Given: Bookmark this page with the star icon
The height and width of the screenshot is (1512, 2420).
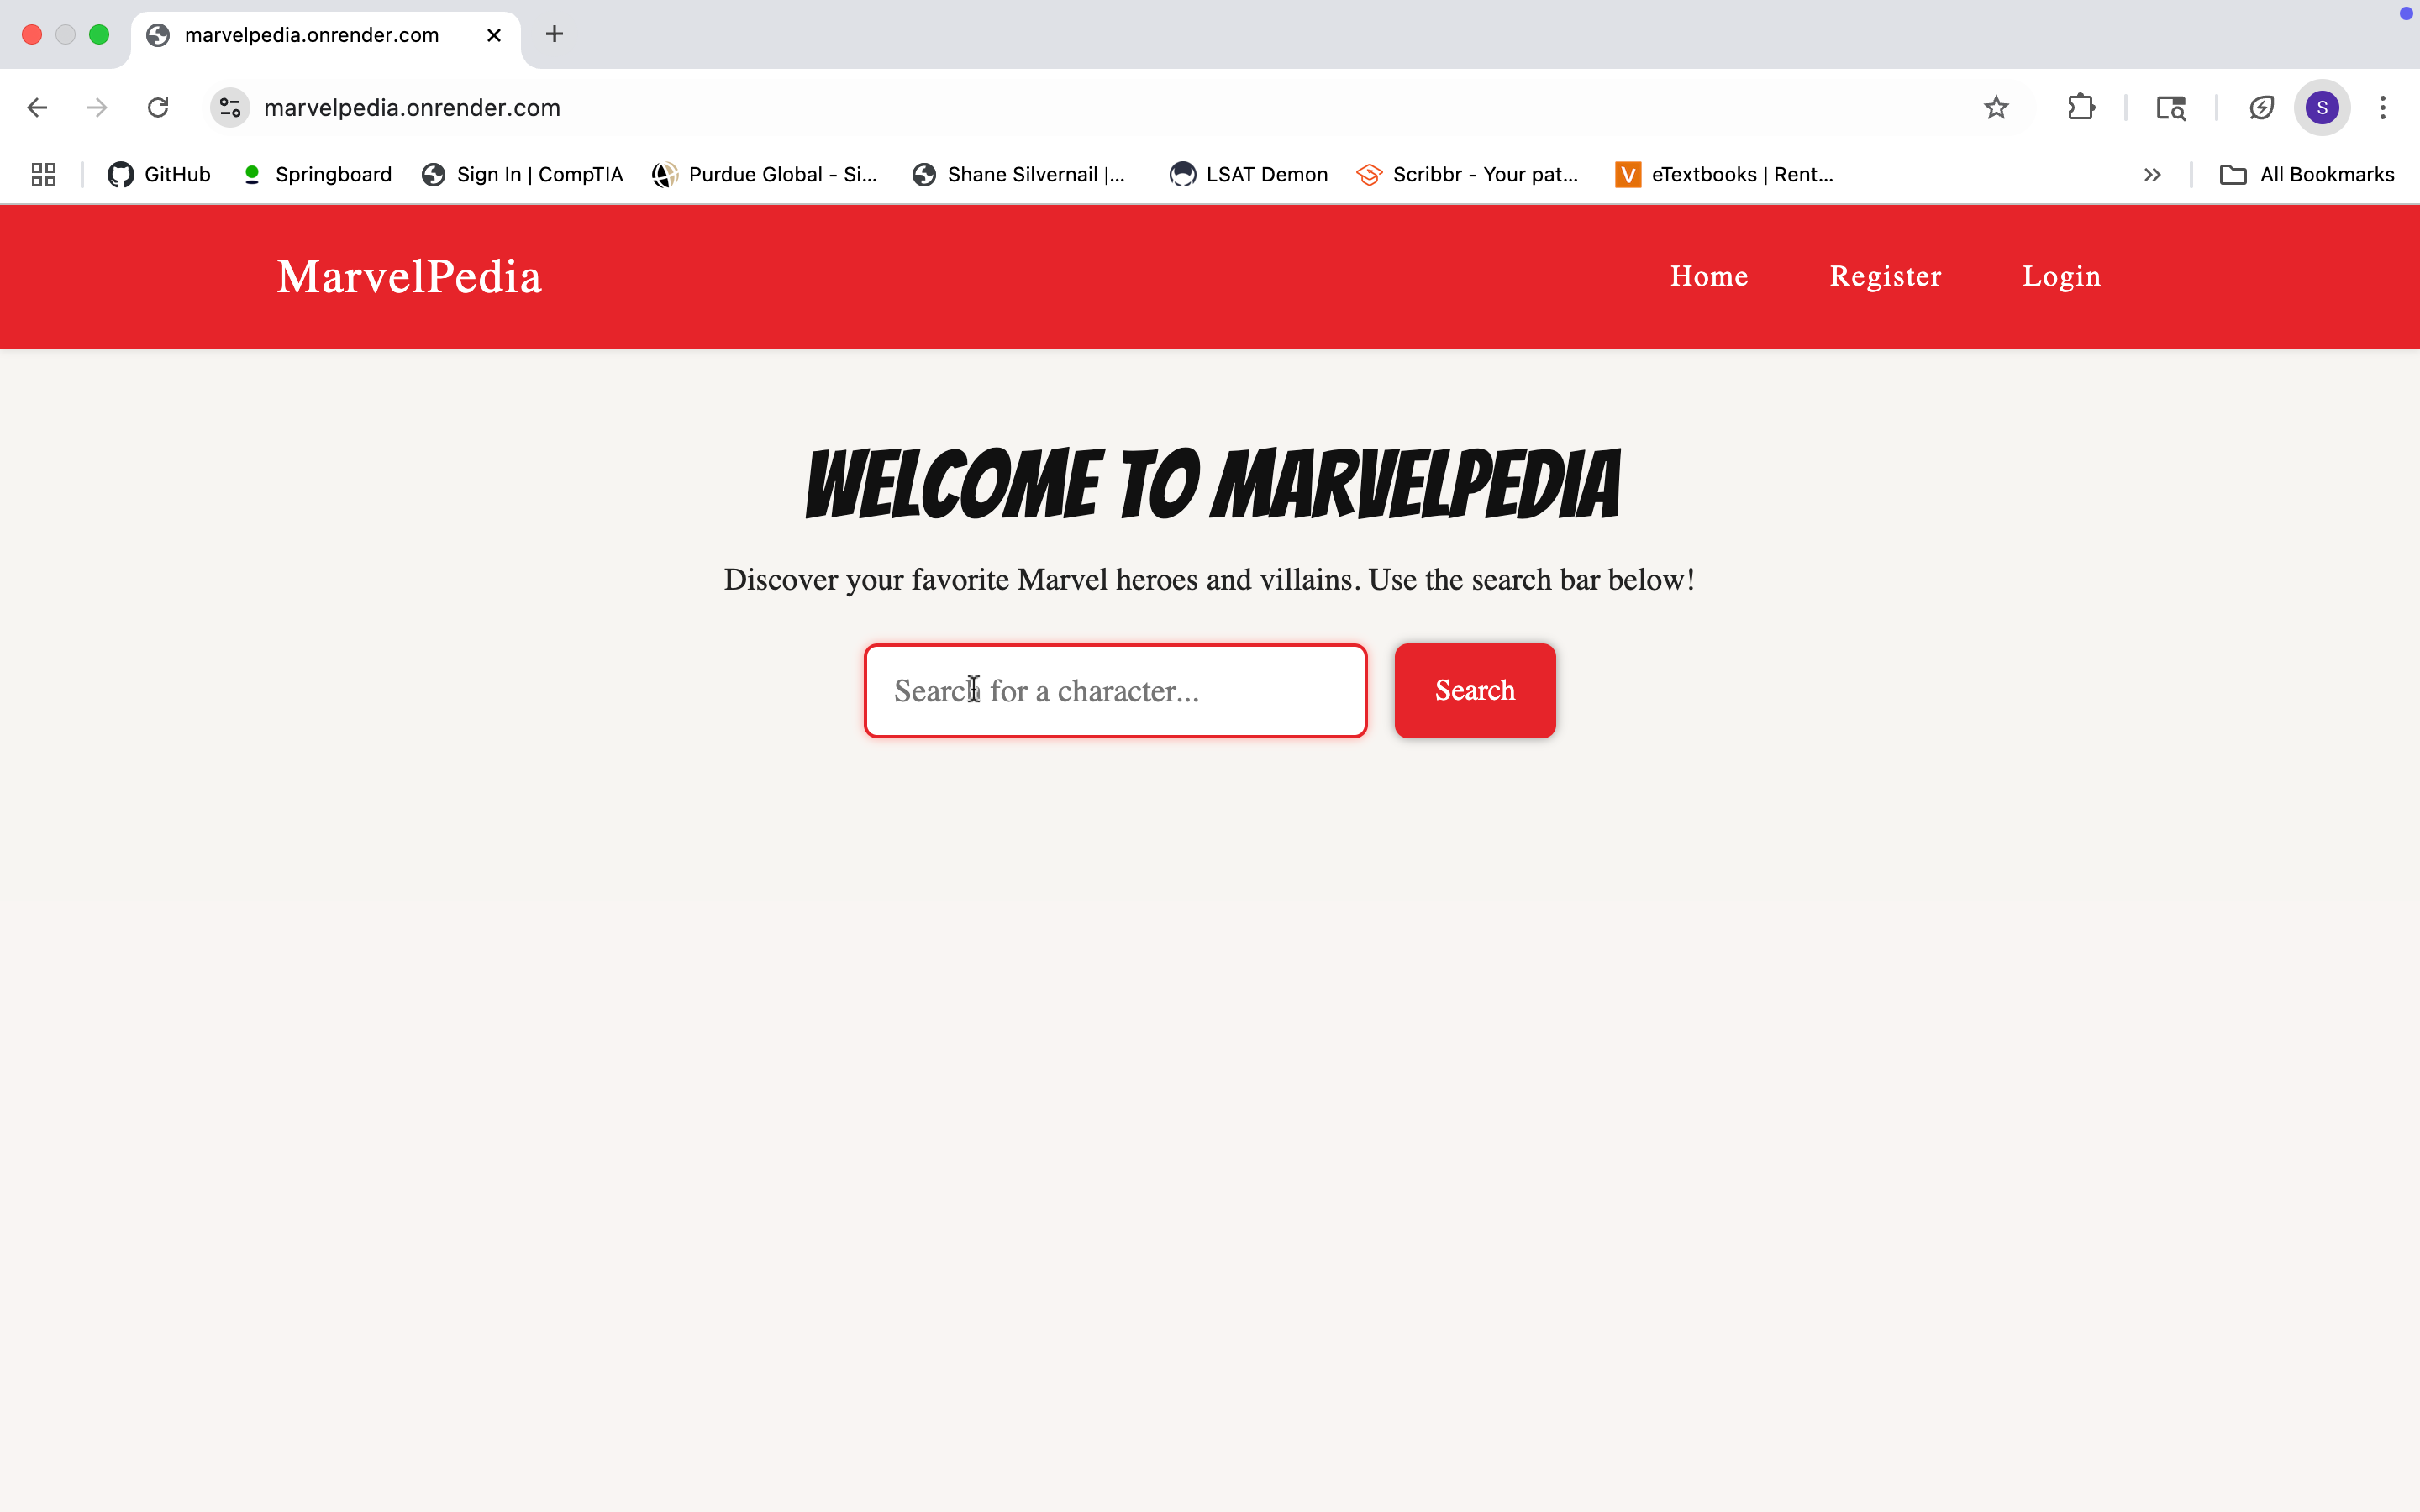Looking at the screenshot, I should 1996,107.
